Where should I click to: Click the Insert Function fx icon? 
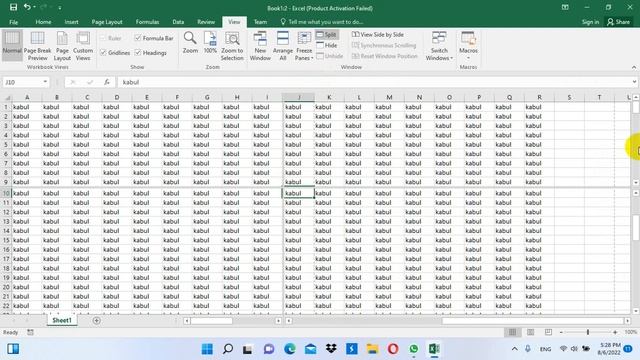tap(107, 82)
